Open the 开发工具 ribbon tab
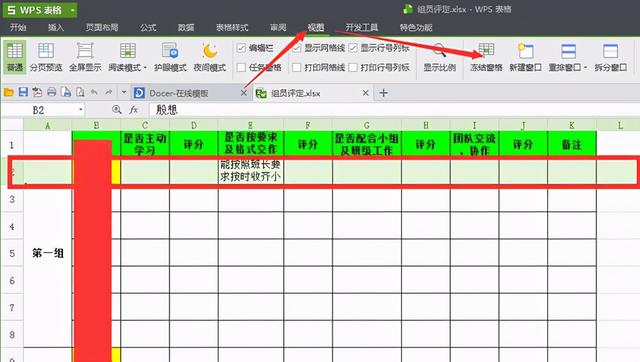This screenshot has height=362, width=640. point(362,27)
